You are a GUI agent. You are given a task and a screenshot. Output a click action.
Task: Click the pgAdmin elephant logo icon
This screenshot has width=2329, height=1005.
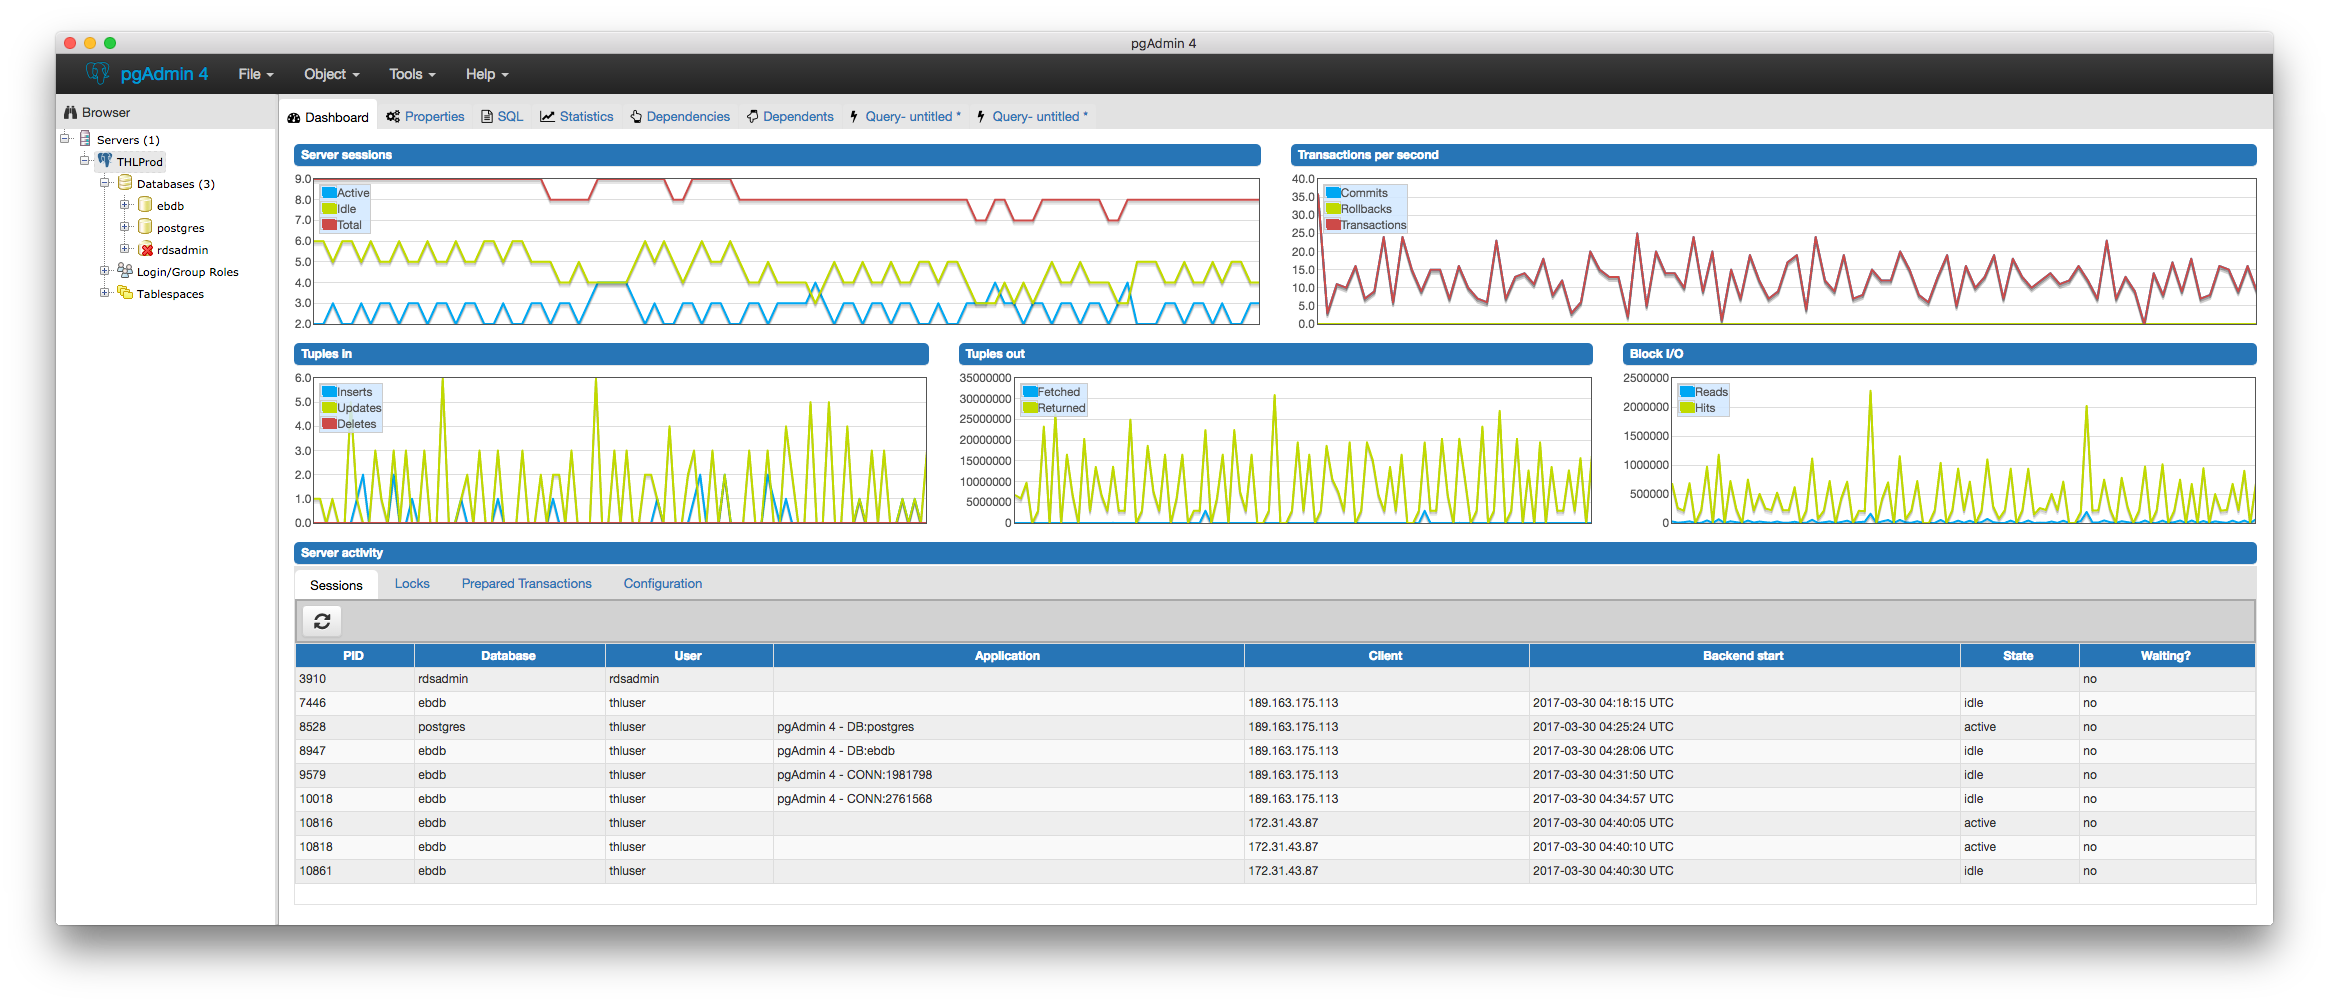click(x=97, y=73)
